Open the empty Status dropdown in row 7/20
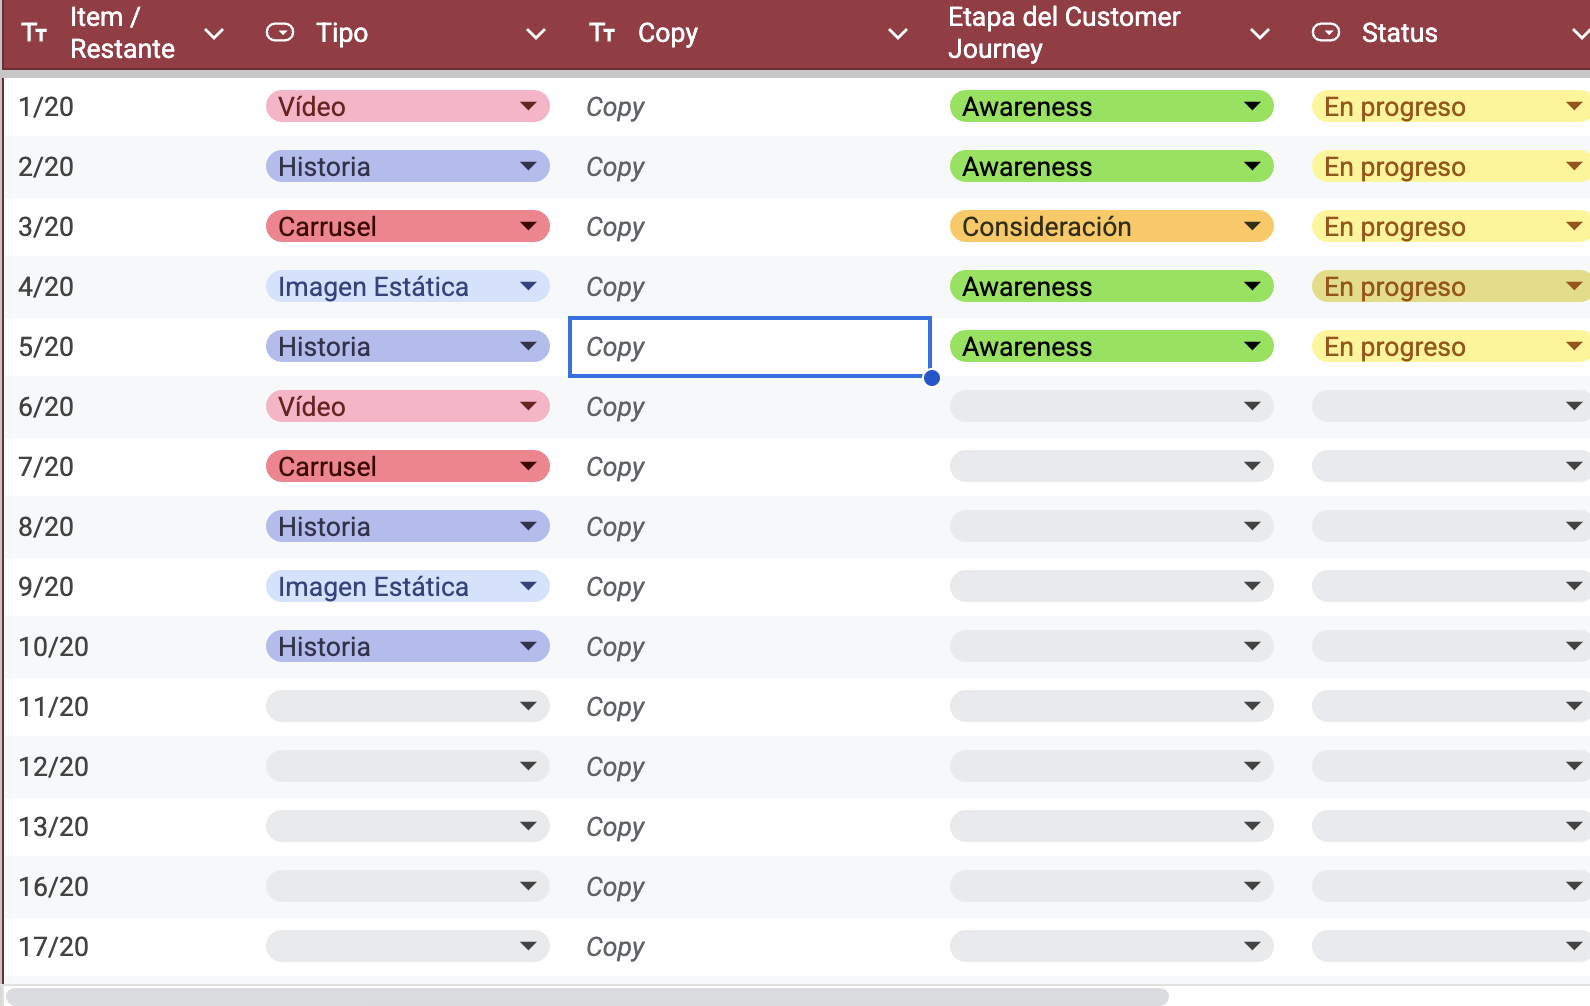 (1451, 466)
